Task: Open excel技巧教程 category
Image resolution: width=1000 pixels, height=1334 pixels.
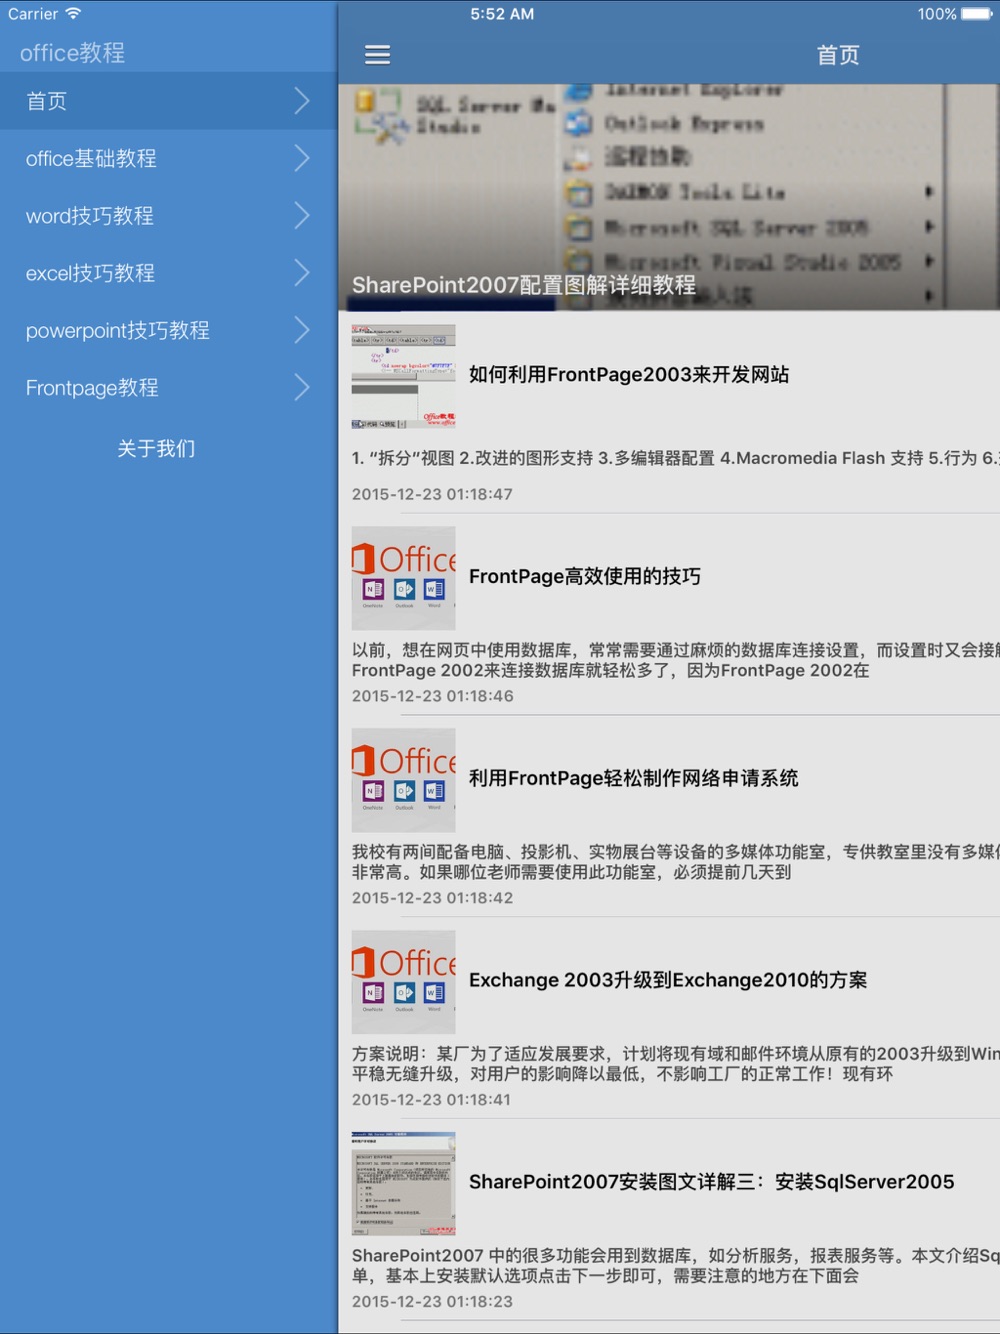Action: click(x=168, y=273)
